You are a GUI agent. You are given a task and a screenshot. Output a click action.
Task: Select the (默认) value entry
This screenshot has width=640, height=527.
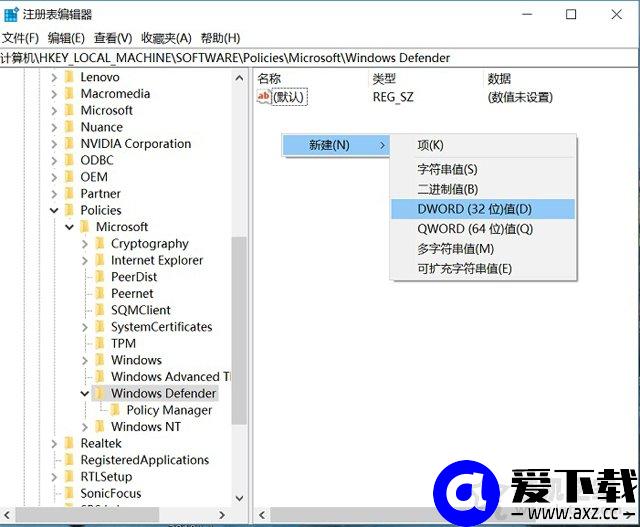(289, 97)
